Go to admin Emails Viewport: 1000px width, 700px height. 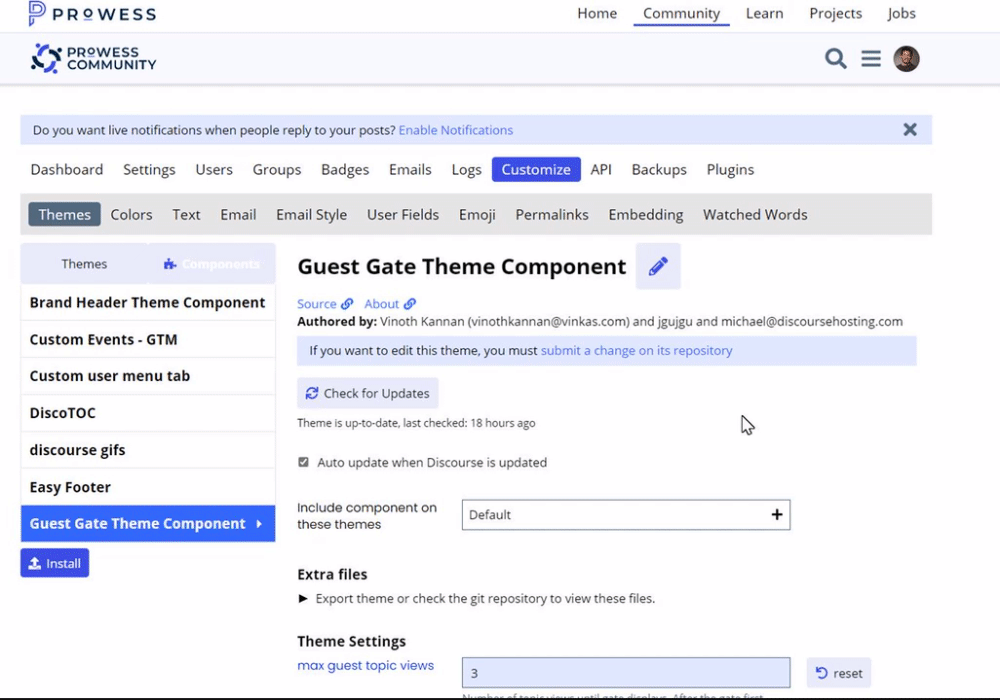tap(410, 170)
